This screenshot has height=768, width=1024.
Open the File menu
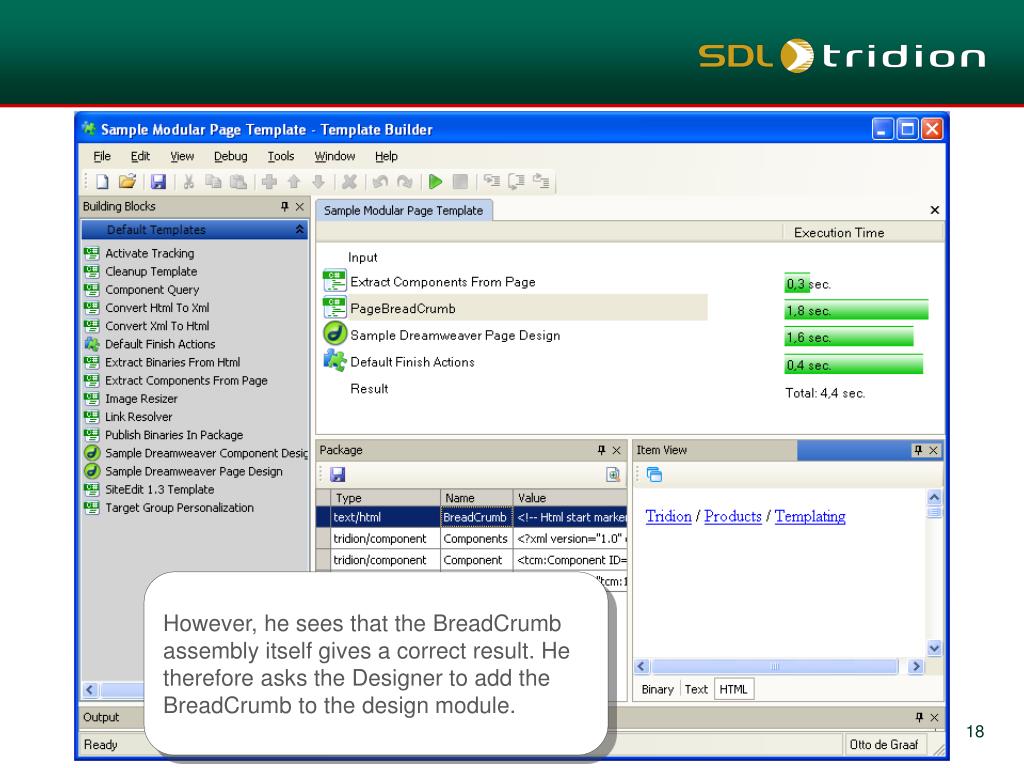click(102, 156)
